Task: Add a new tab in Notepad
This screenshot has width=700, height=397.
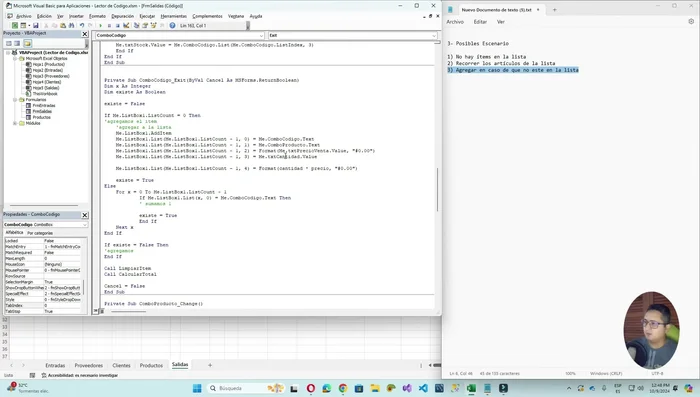Action: (554, 9)
